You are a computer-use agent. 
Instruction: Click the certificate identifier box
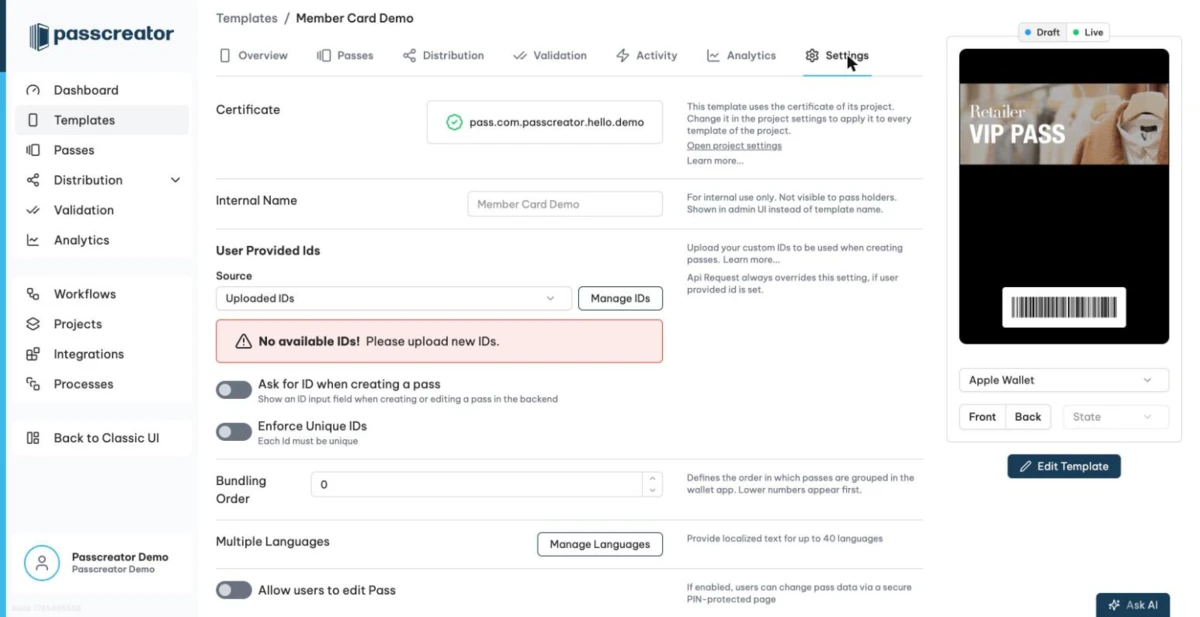pos(545,122)
